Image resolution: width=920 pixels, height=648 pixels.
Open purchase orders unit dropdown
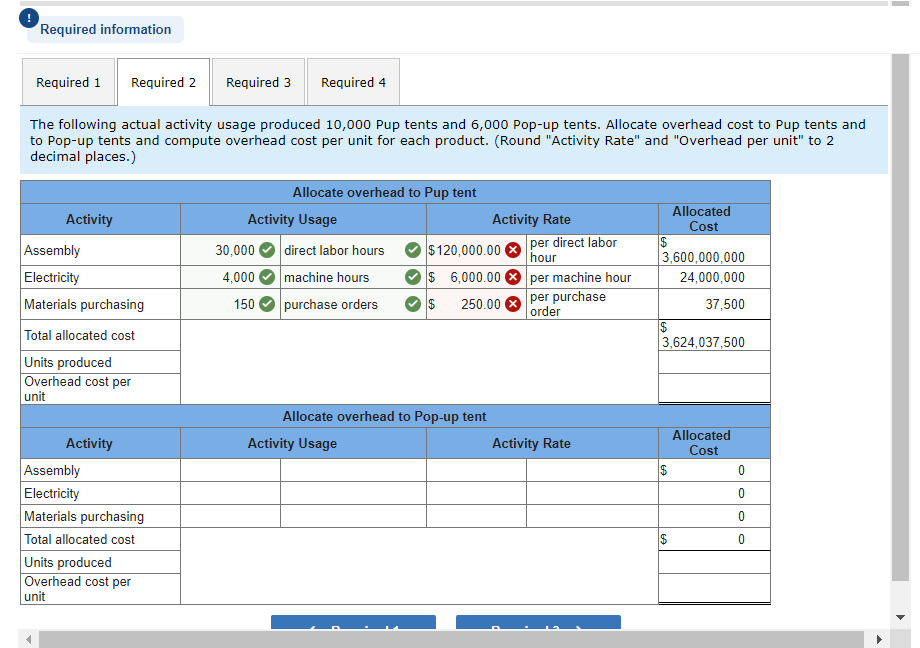[x=353, y=304]
